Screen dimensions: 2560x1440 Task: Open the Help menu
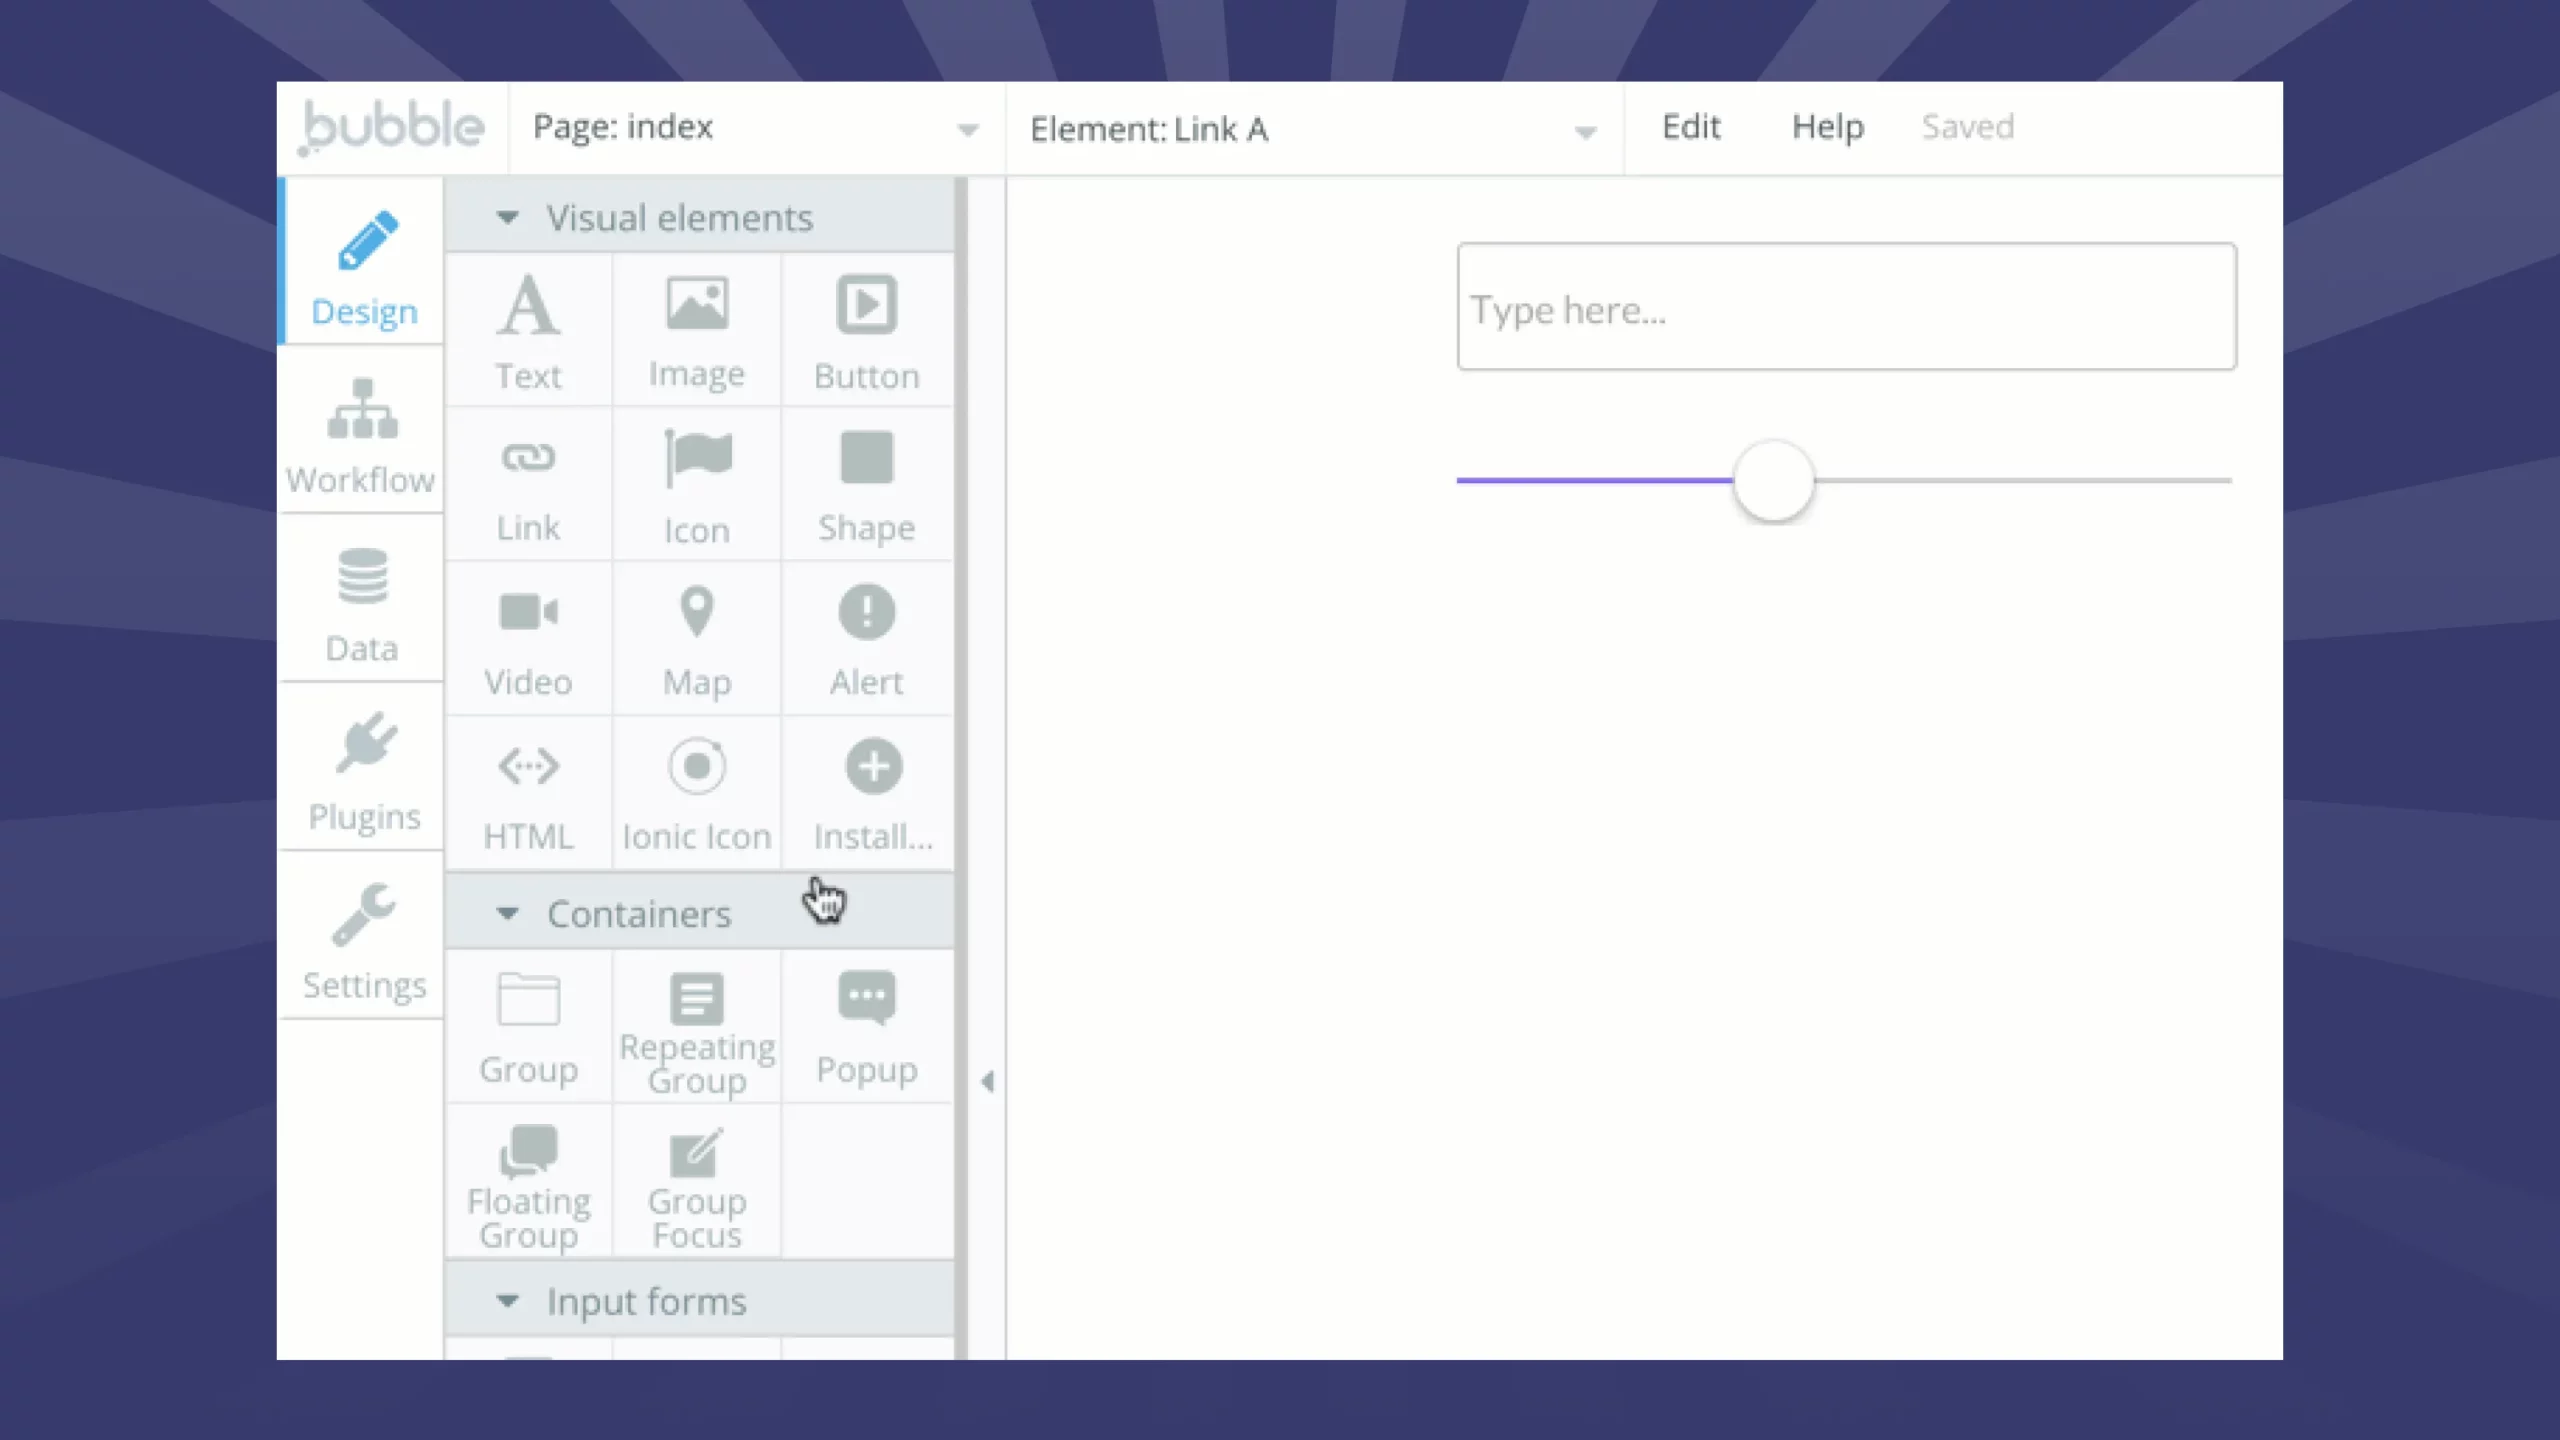1828,126
